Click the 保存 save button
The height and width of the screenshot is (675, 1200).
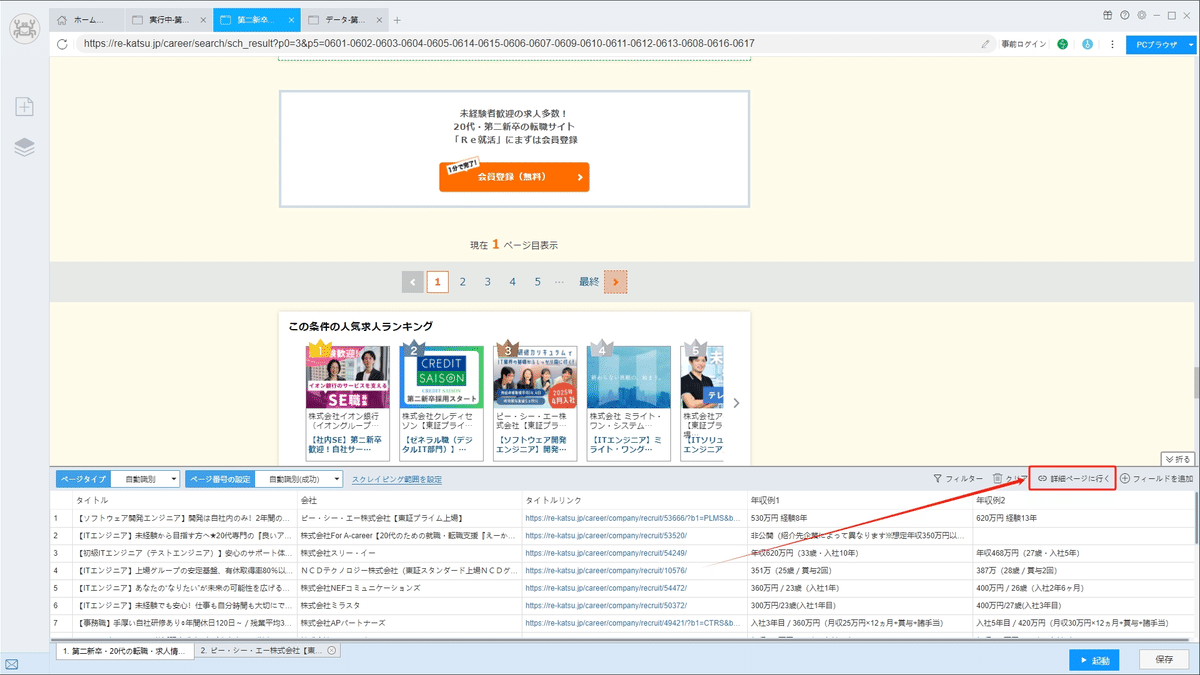click(x=1164, y=660)
